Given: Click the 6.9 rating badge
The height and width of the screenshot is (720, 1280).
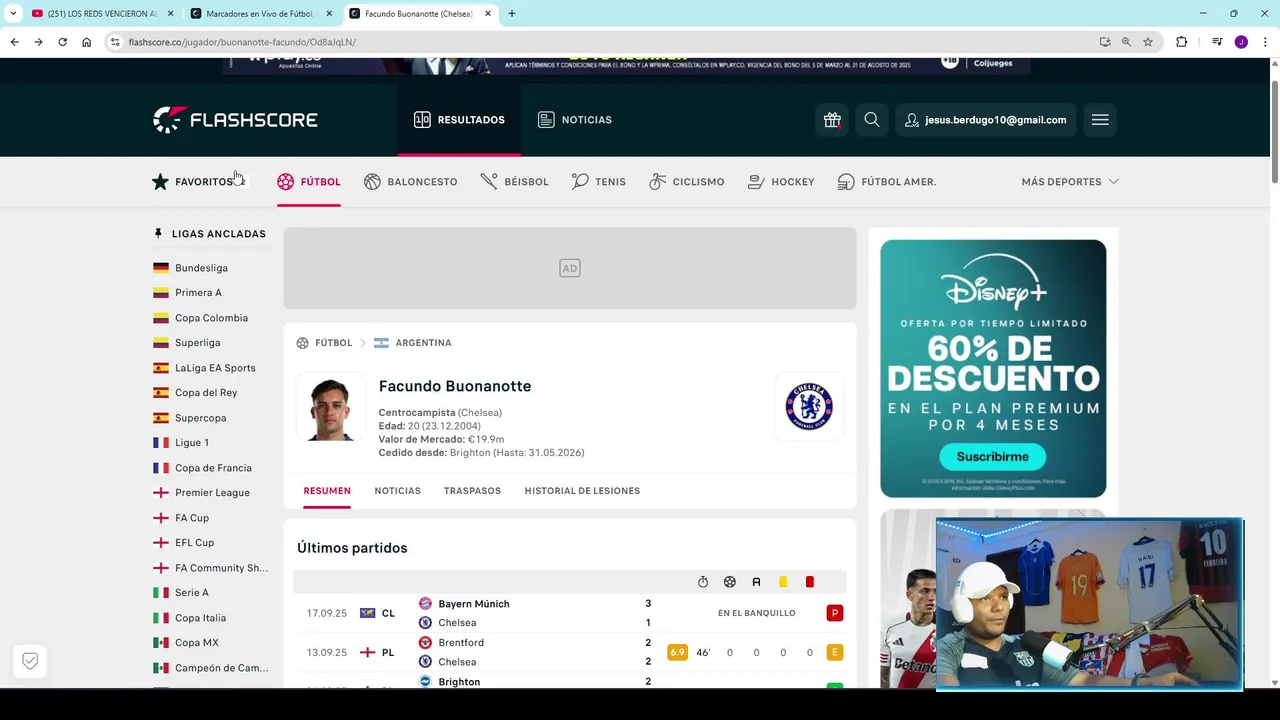Looking at the screenshot, I should (x=677, y=652).
